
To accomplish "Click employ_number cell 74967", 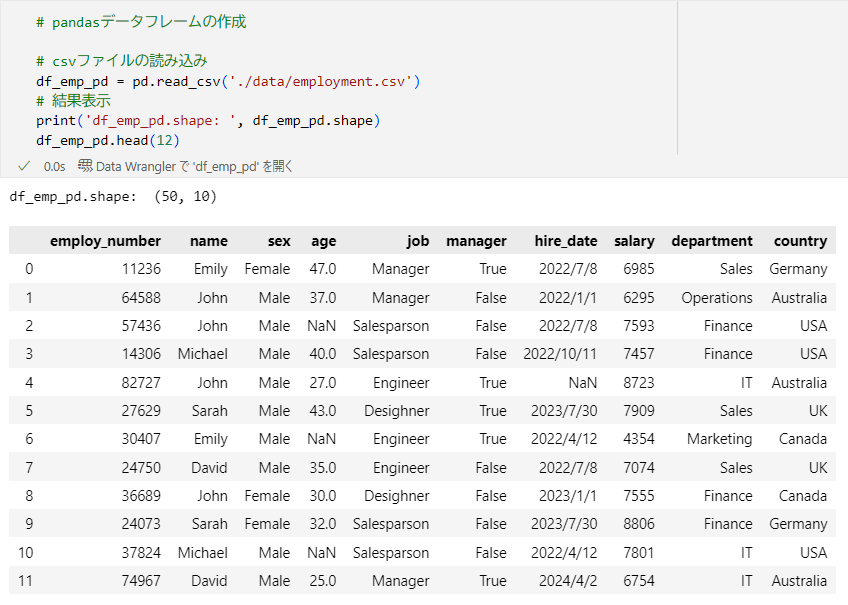I will tap(141, 581).
